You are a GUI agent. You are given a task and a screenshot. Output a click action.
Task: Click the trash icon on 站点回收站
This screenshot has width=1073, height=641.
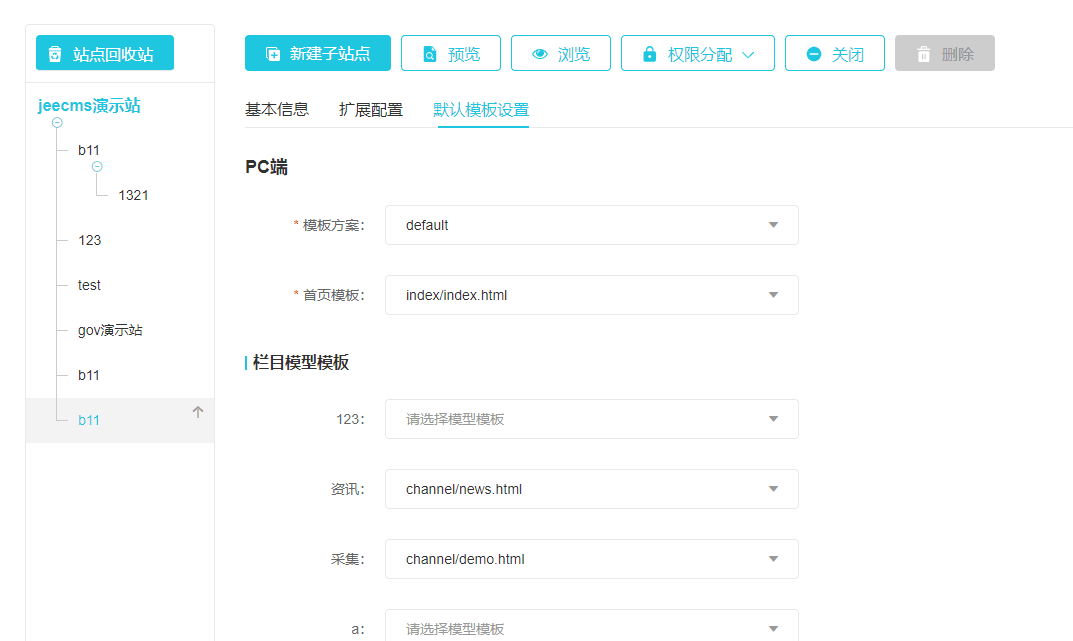coord(55,54)
